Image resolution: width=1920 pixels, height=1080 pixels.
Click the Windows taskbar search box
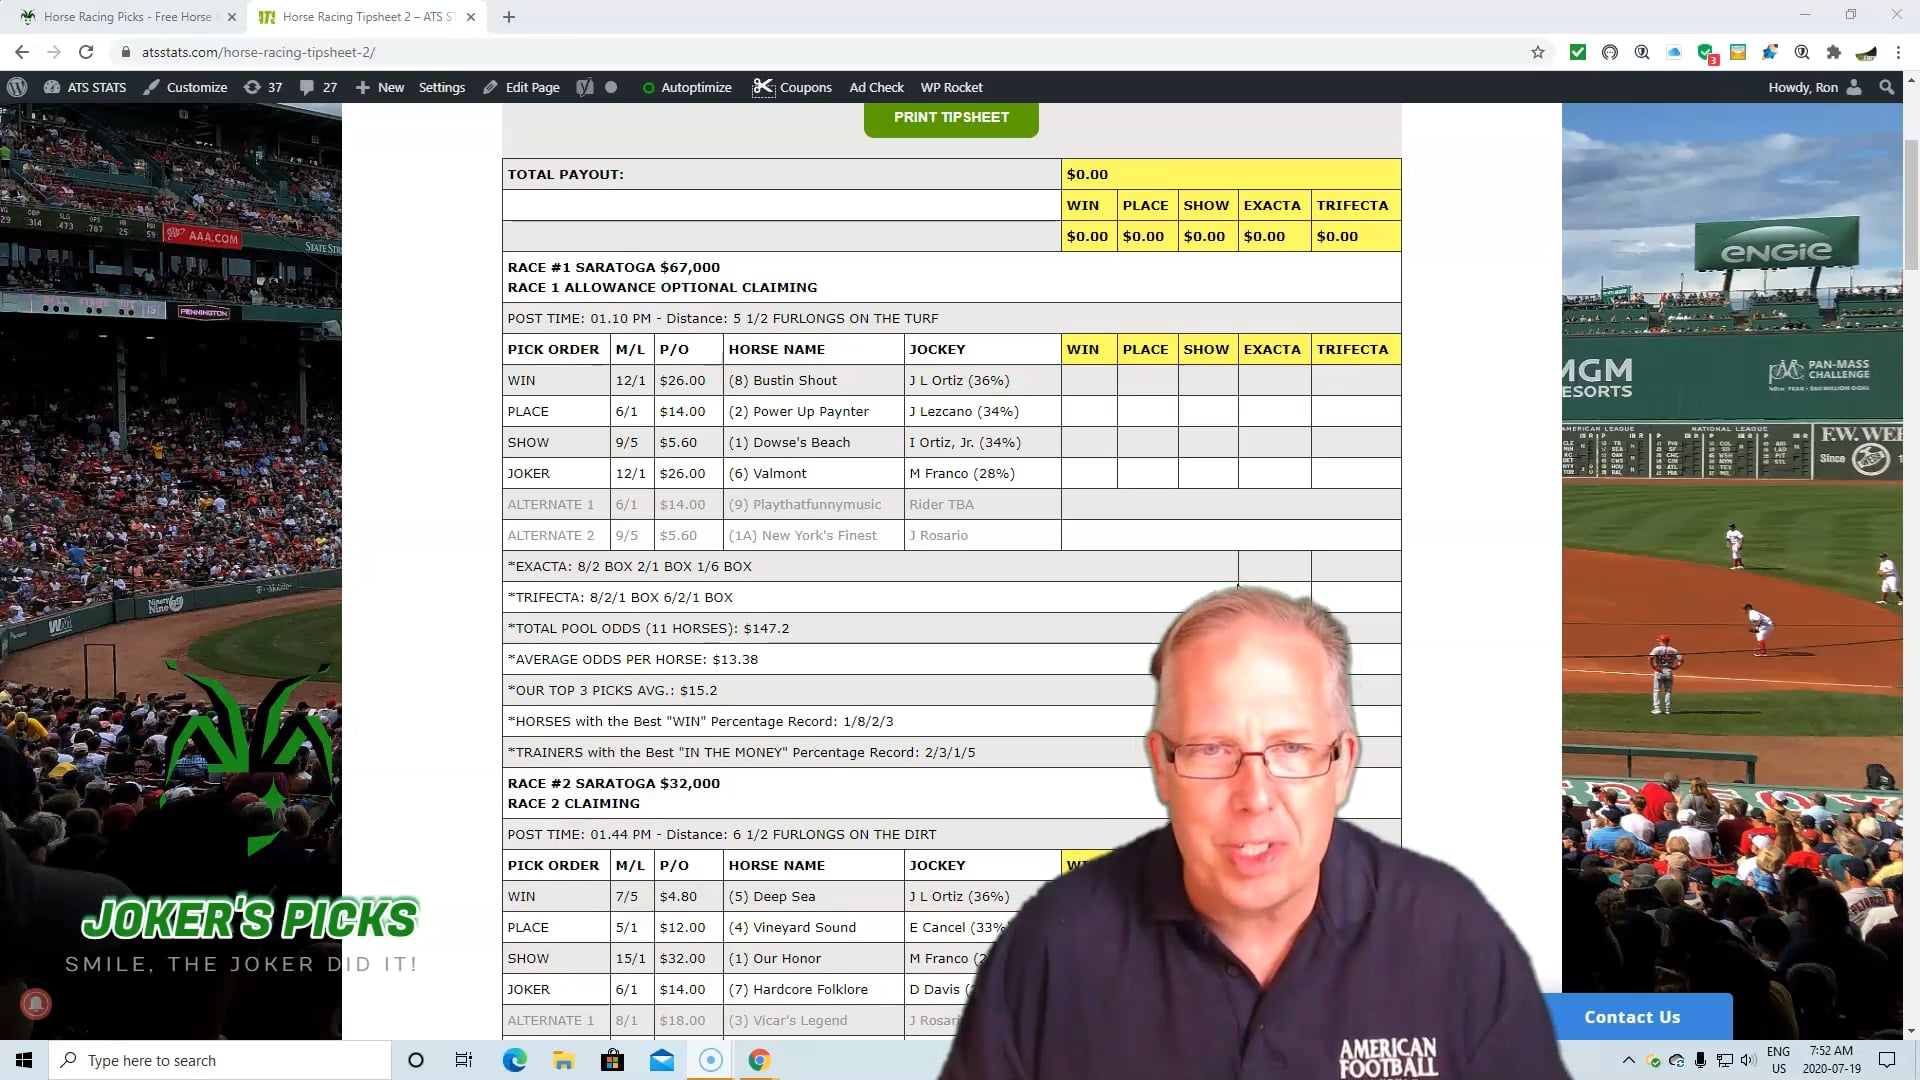pos(220,1060)
